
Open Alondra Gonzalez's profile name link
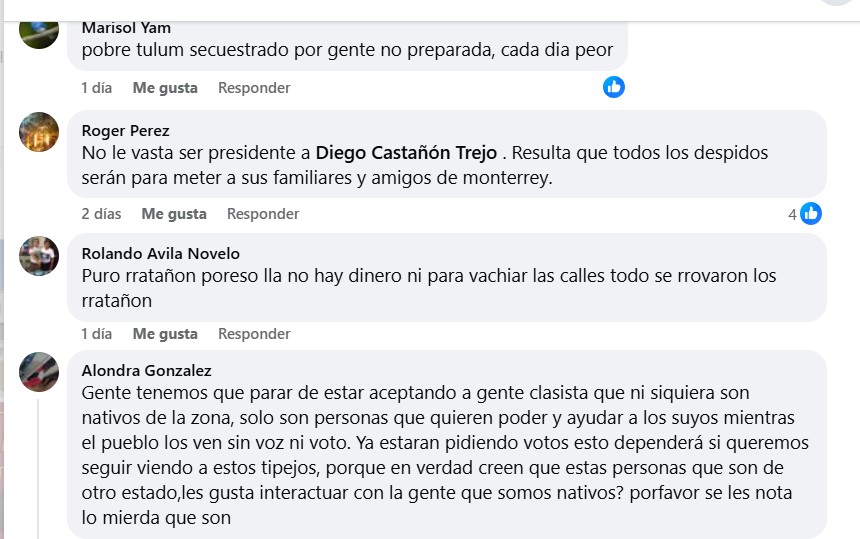pos(146,371)
